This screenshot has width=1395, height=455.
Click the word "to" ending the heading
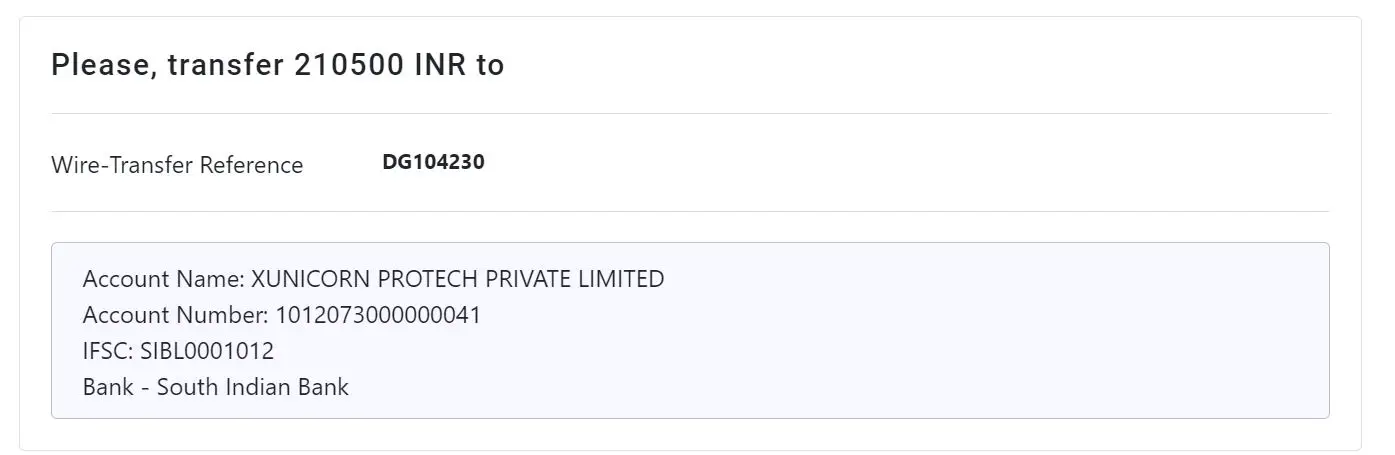[490, 65]
